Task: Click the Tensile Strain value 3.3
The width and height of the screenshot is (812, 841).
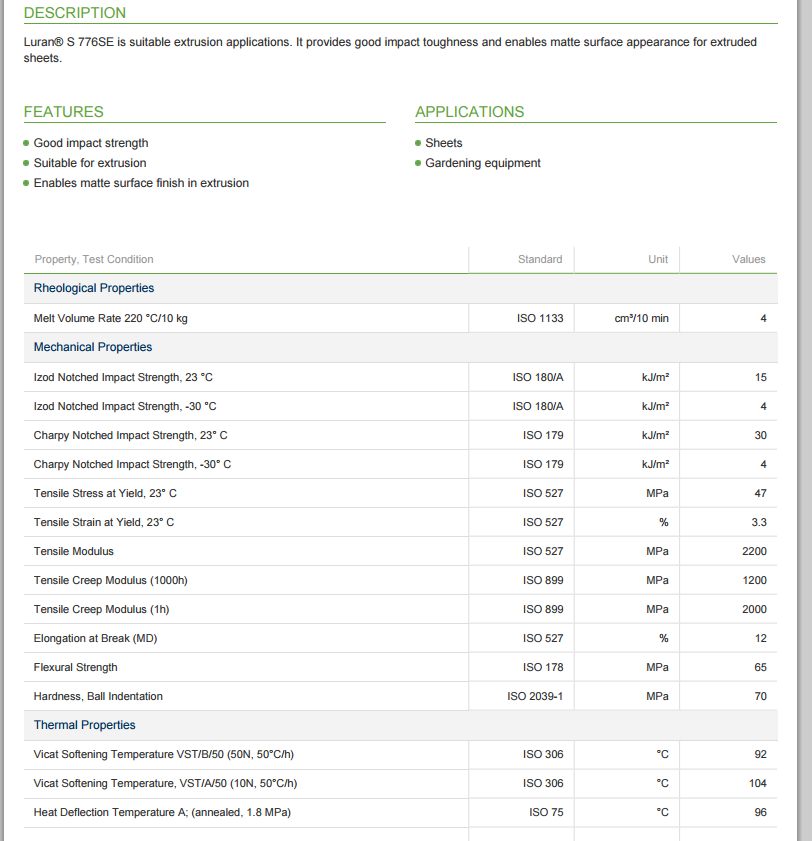Action: point(759,522)
